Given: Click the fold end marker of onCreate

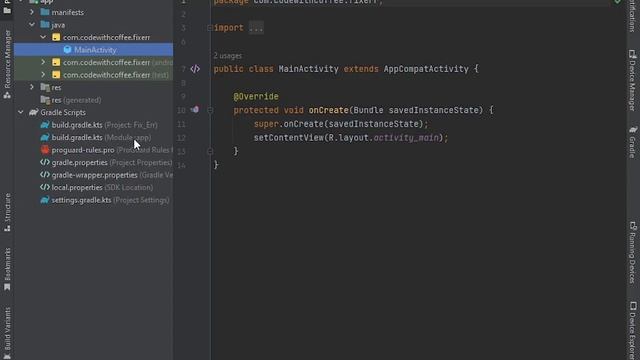Looking at the screenshot, I should (210, 151).
